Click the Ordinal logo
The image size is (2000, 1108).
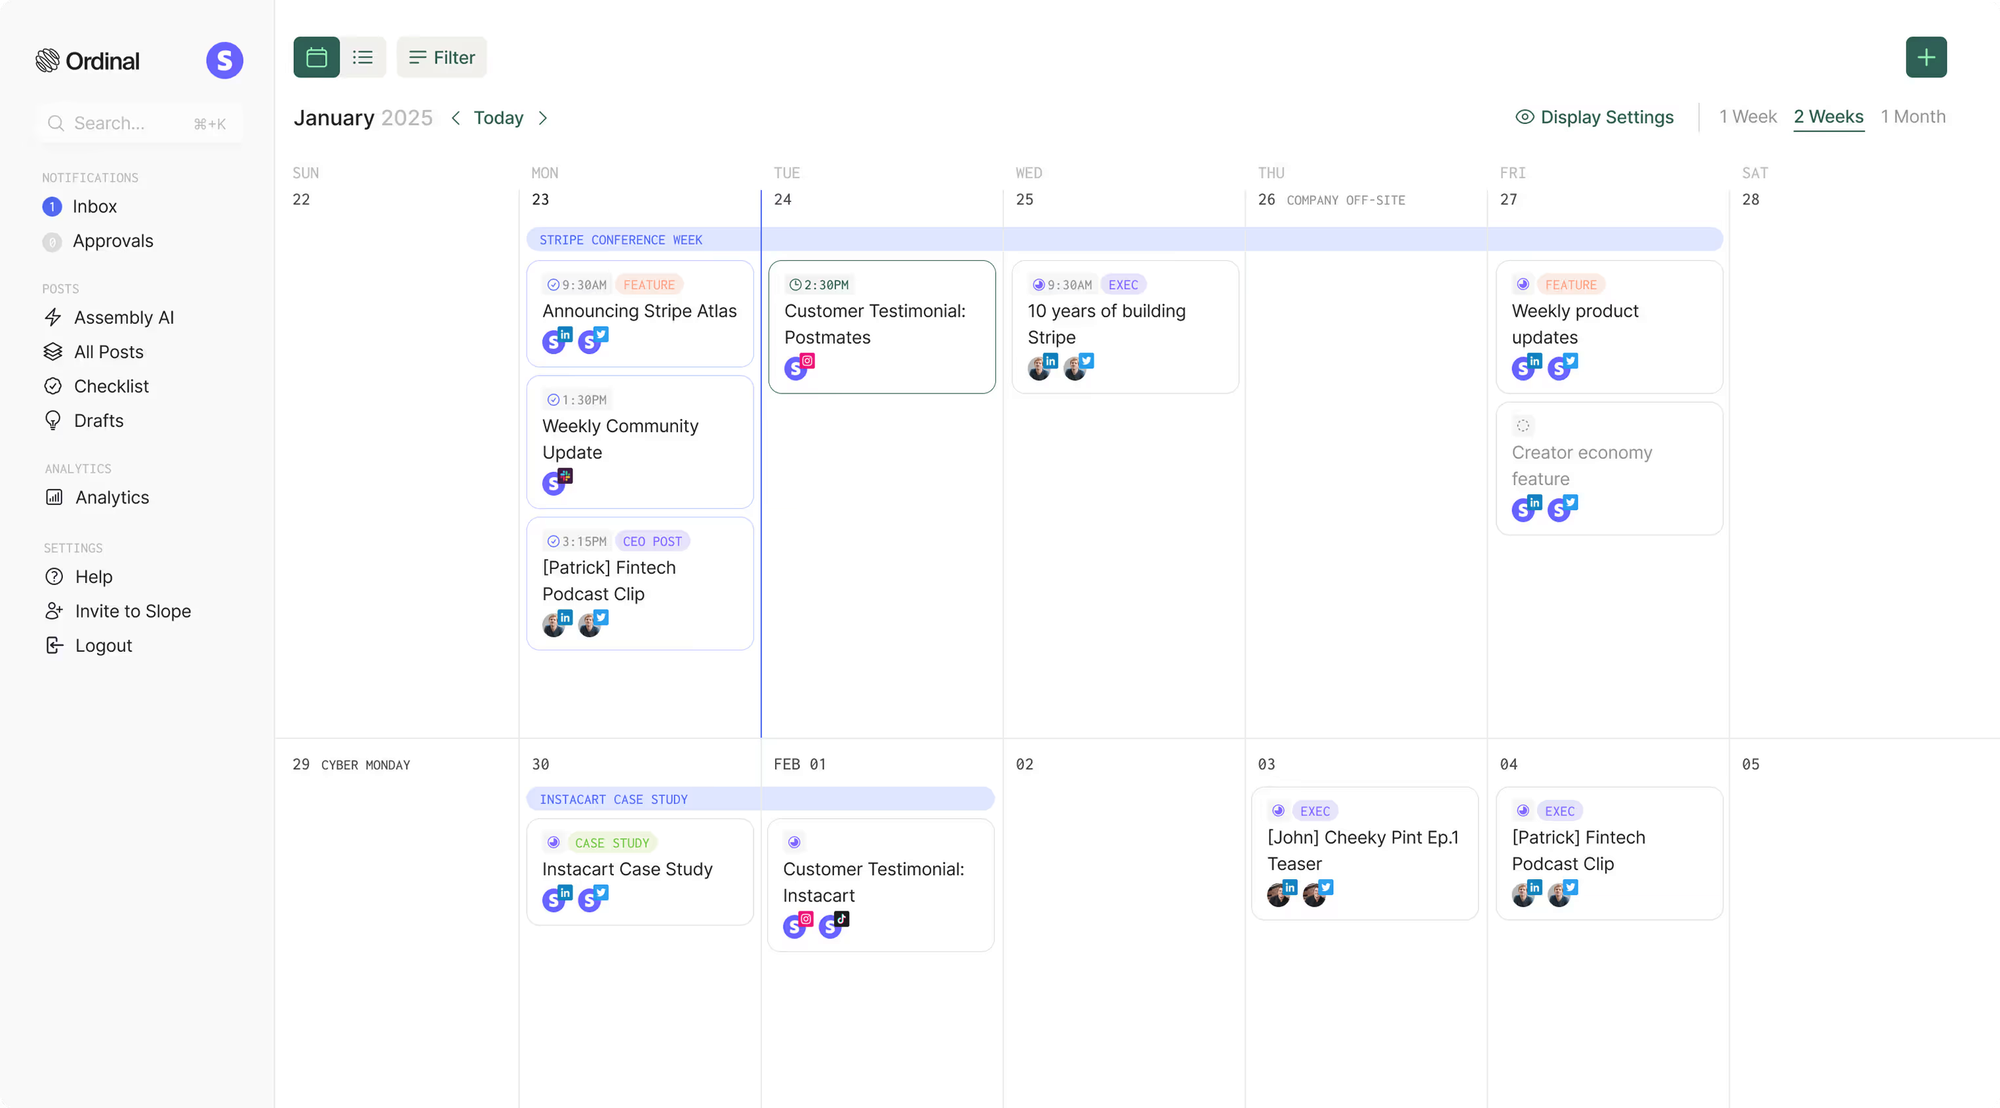point(88,61)
